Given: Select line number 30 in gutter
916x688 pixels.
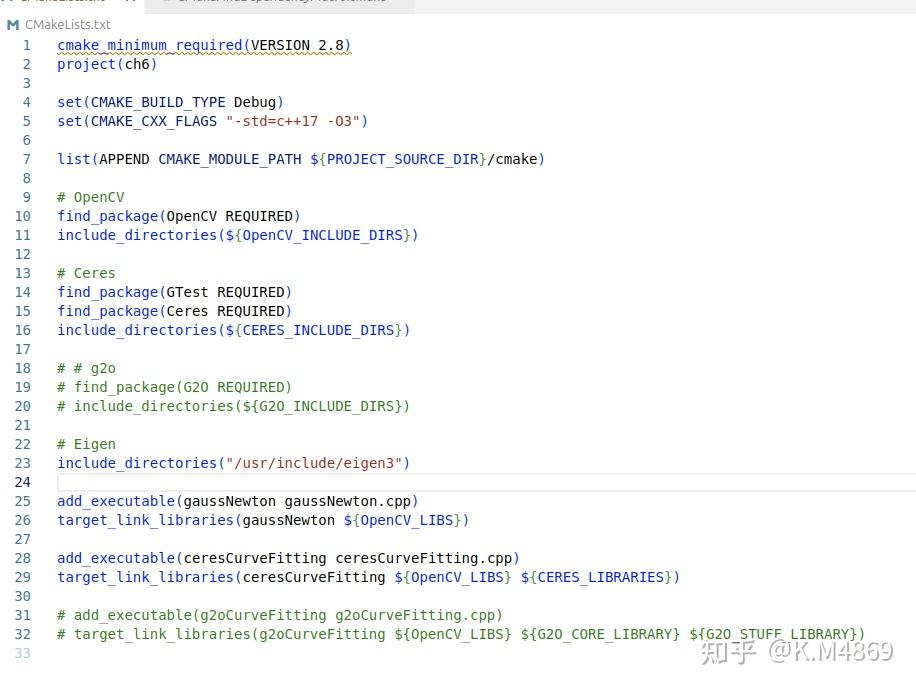Looking at the screenshot, I should click(x=23, y=596).
